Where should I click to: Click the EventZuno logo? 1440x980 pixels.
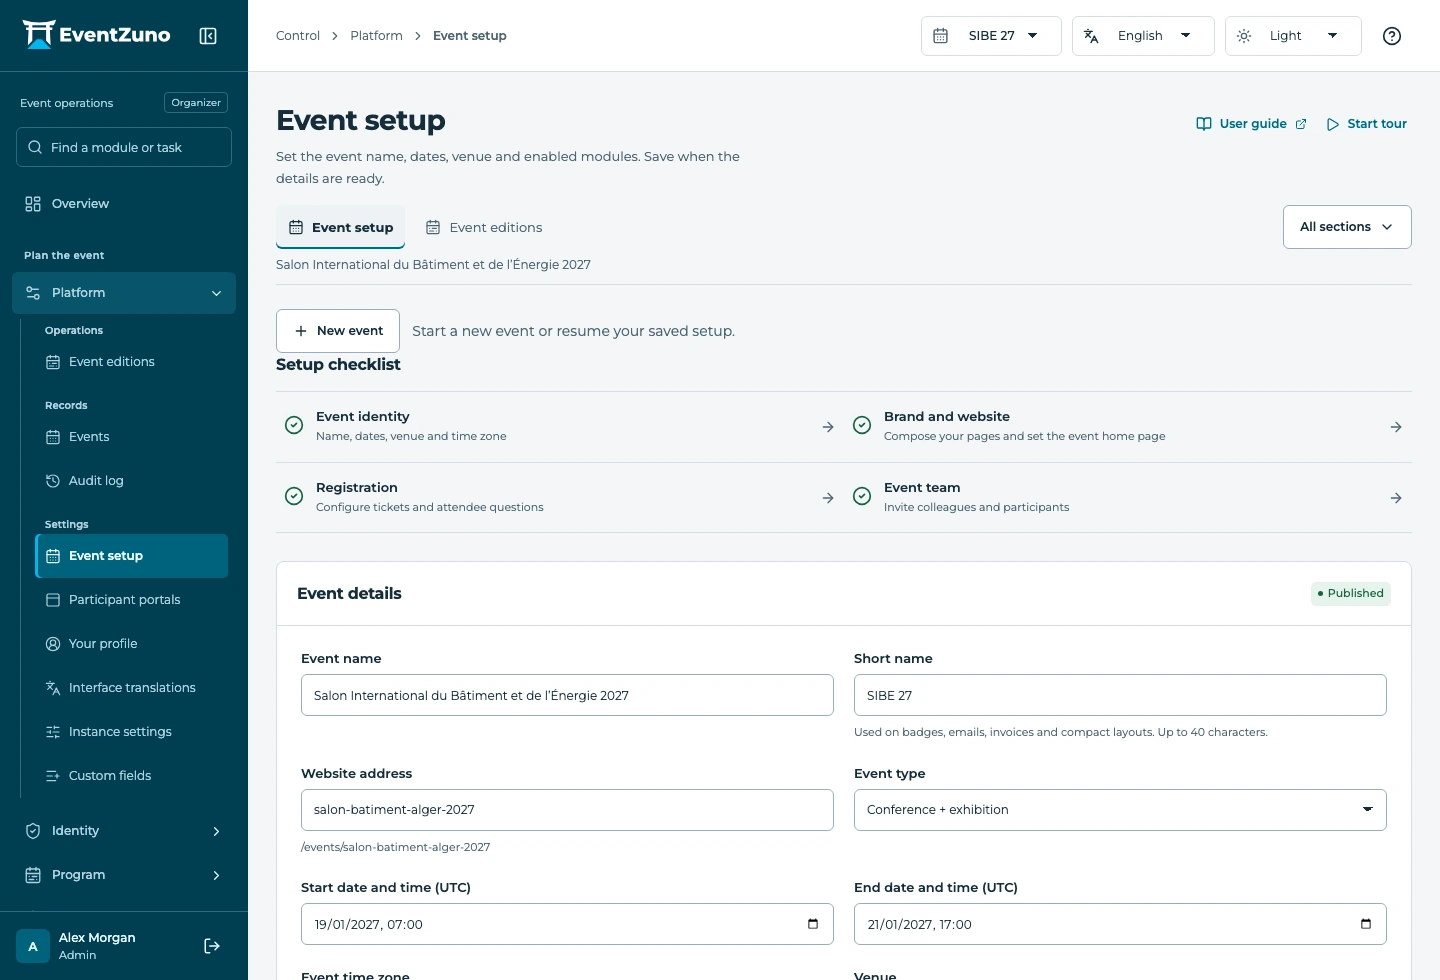(96, 35)
